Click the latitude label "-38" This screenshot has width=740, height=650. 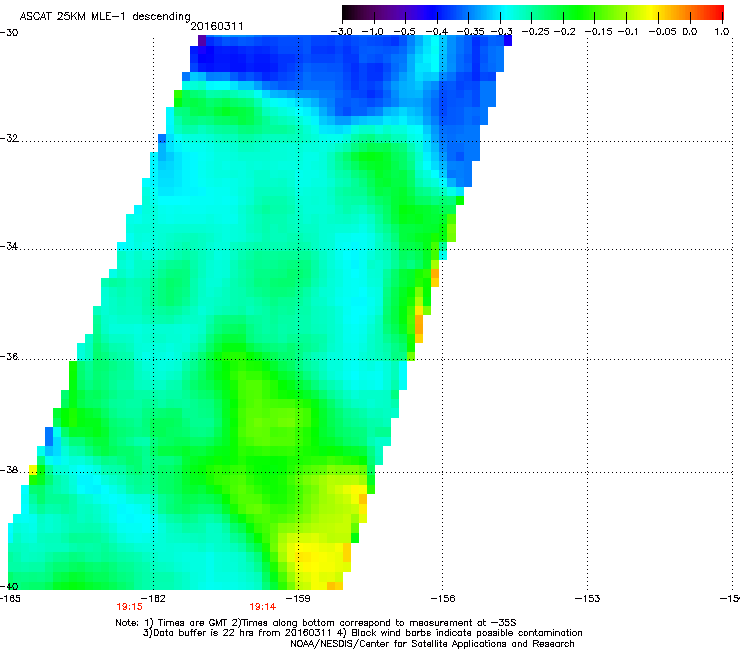[x=9, y=470]
